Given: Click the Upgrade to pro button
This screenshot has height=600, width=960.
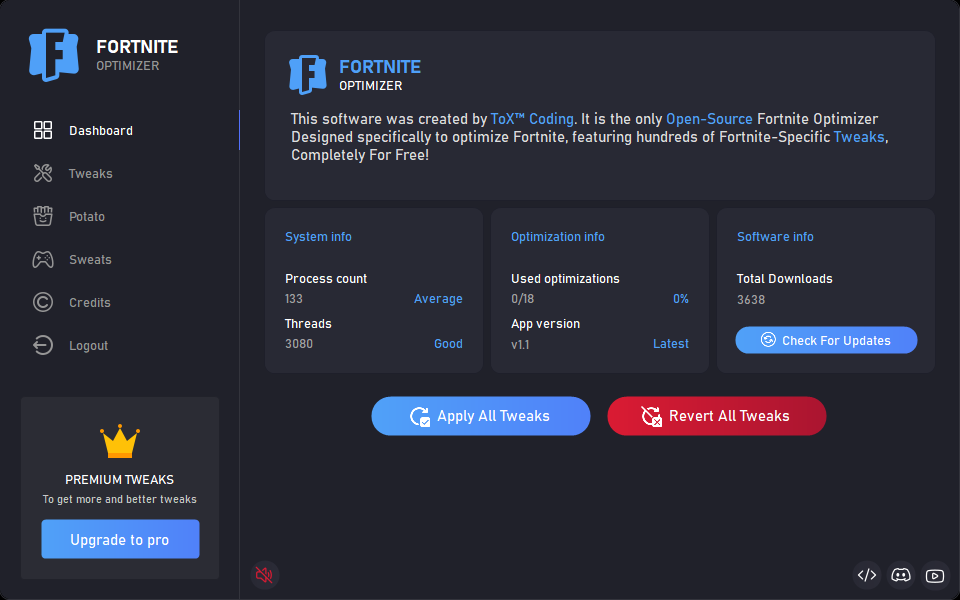Looking at the screenshot, I should pyautogui.click(x=120, y=539).
